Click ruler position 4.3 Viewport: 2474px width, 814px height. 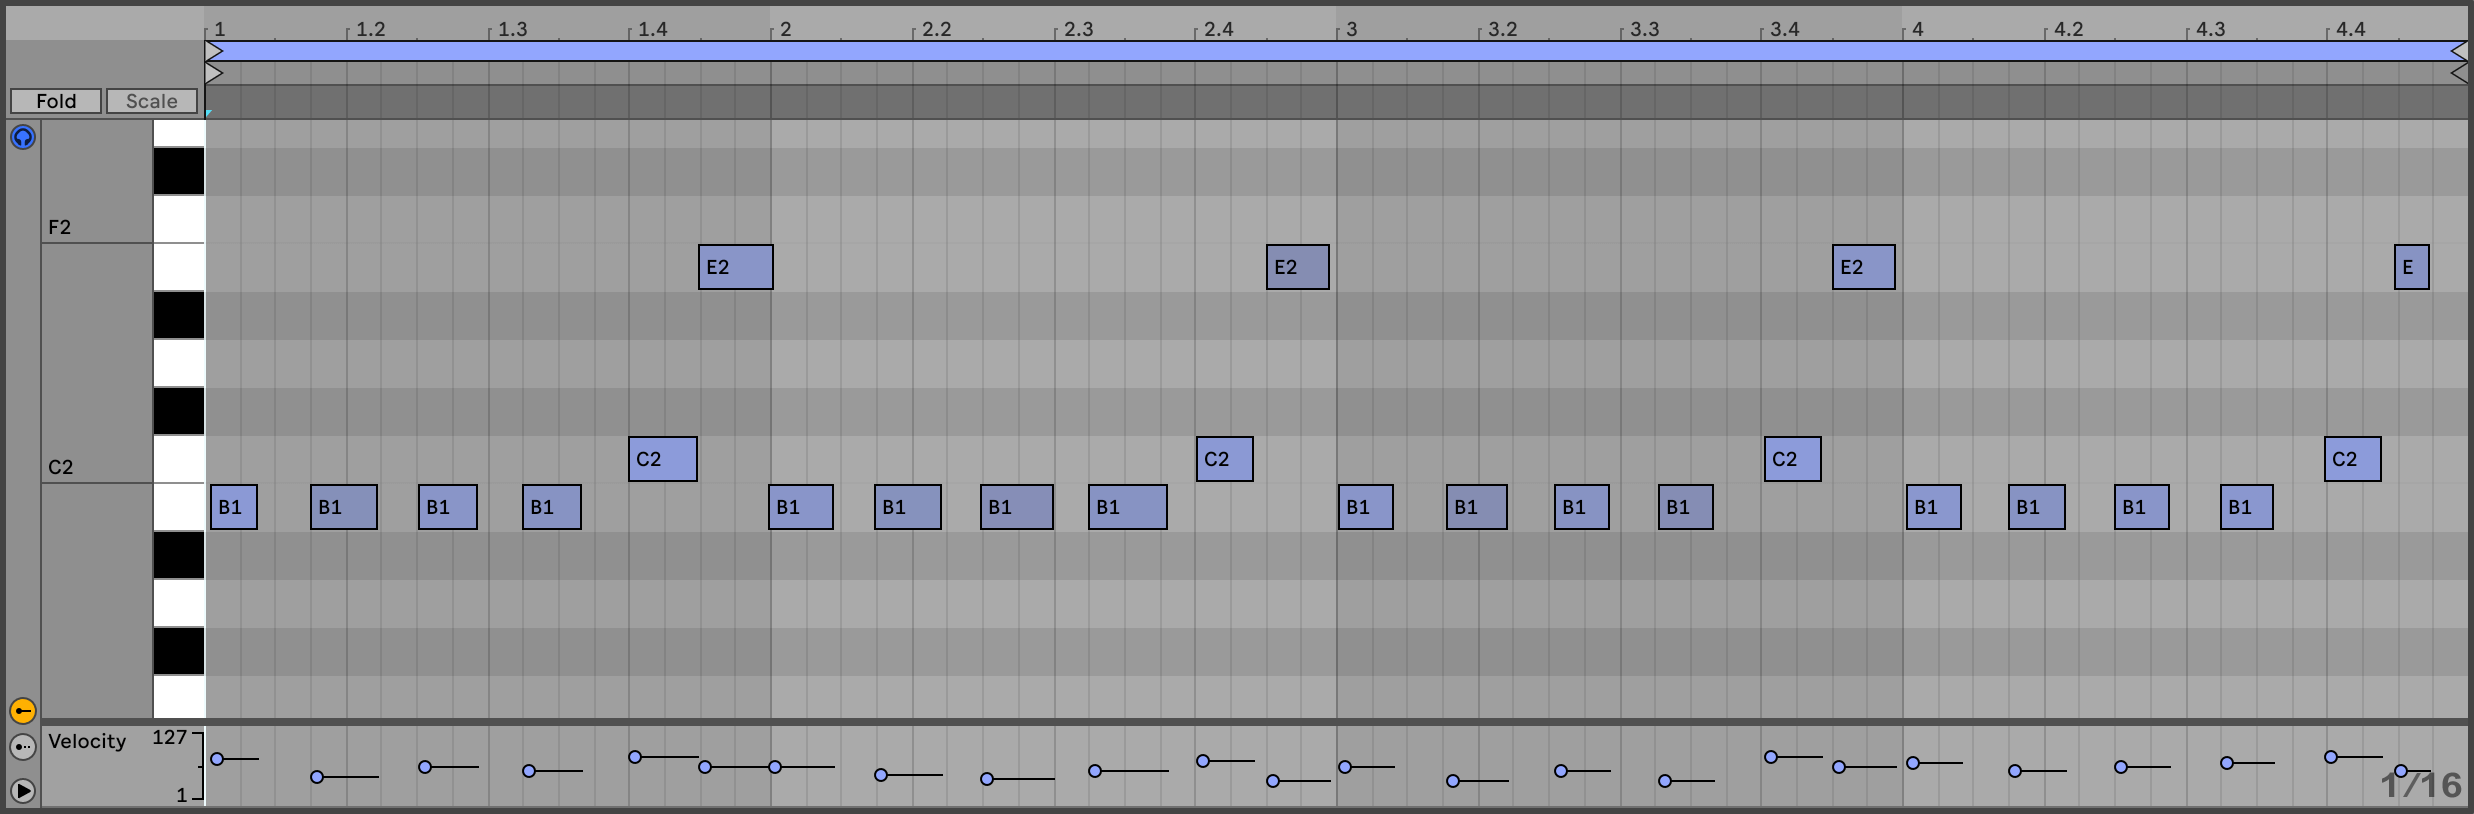(2210, 29)
